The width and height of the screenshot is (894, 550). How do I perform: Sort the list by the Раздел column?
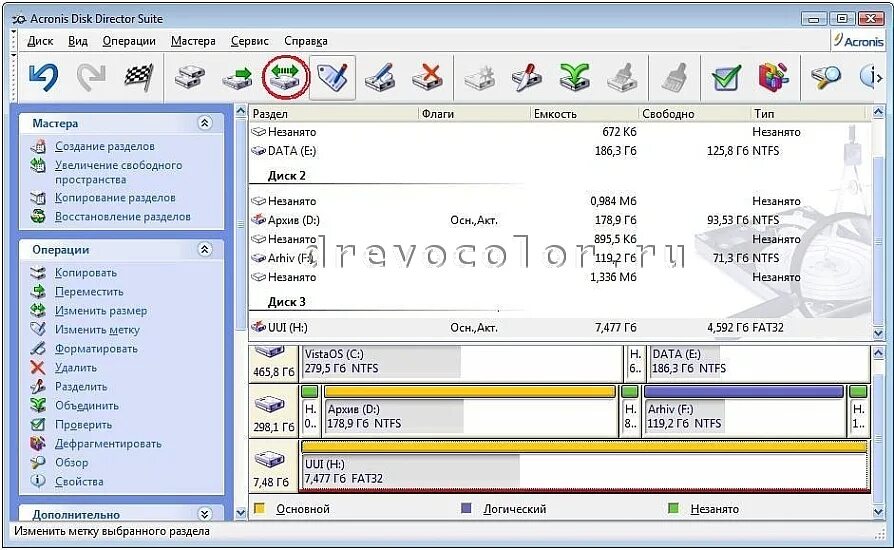click(x=333, y=114)
